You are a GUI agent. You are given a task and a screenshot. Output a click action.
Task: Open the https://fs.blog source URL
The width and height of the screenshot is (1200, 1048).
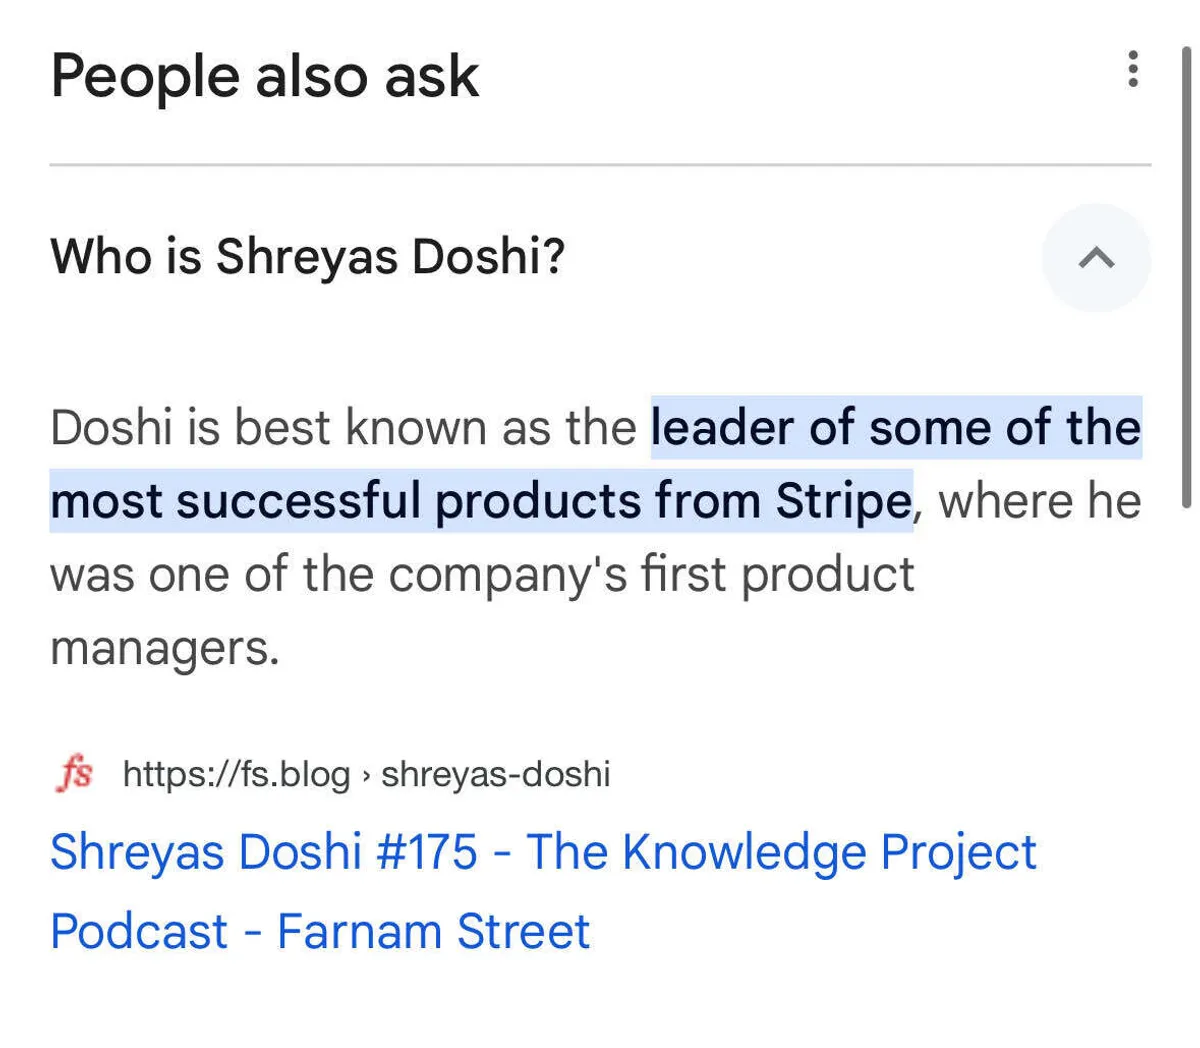236,774
